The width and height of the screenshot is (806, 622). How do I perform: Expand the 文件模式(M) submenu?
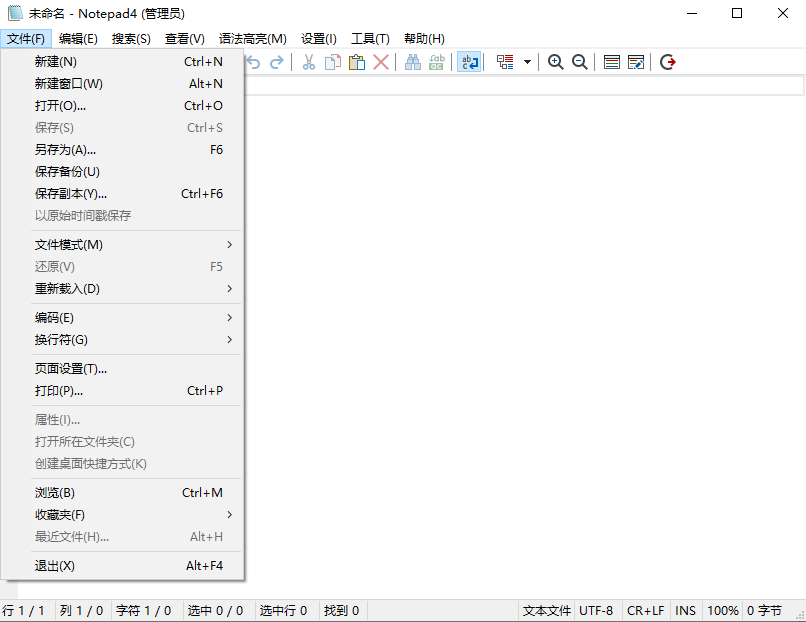coord(122,245)
